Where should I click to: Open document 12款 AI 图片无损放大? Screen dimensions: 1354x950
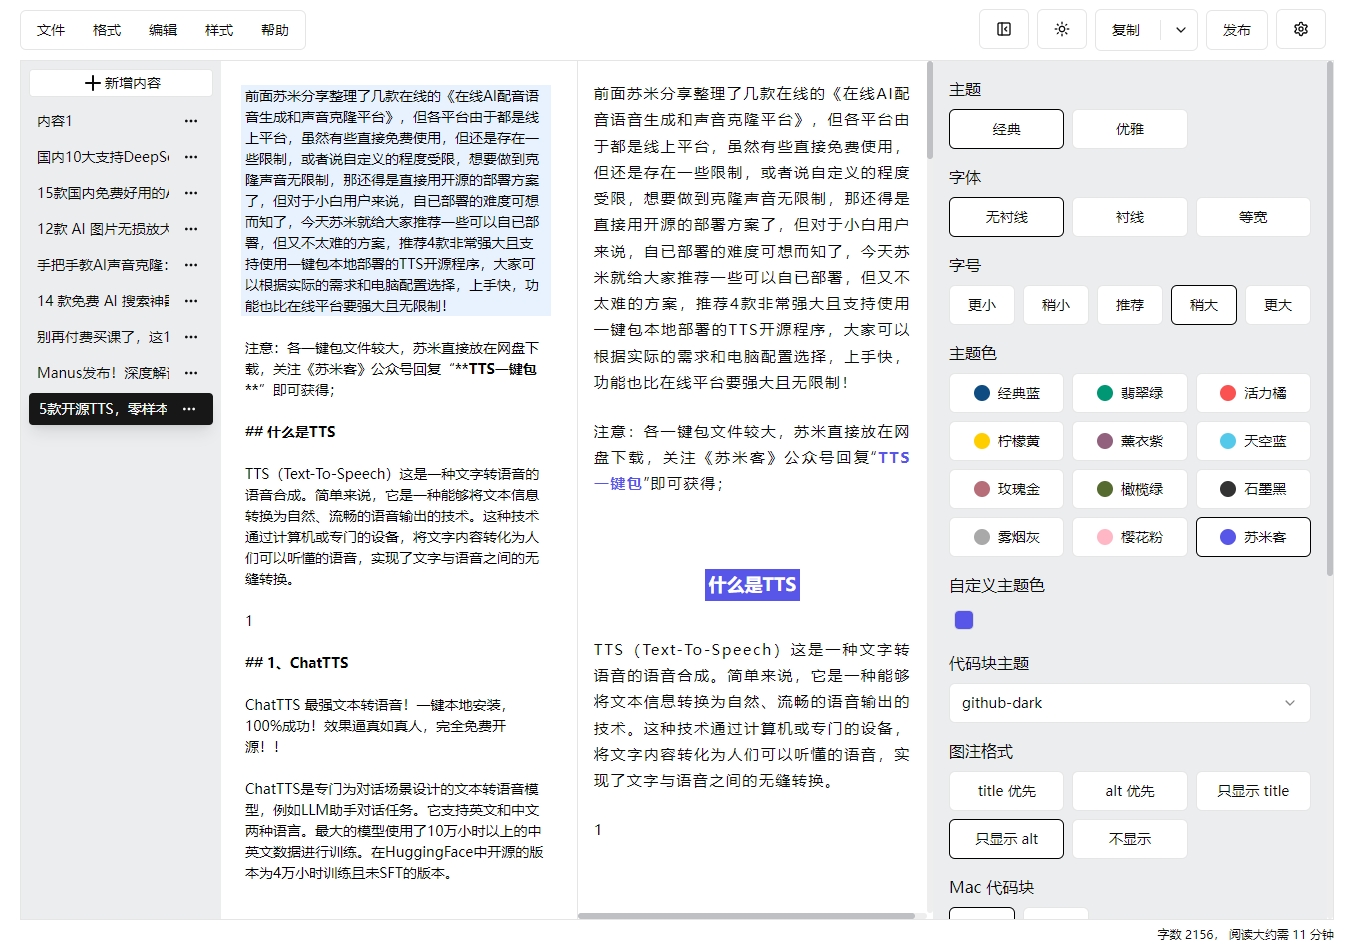(102, 229)
